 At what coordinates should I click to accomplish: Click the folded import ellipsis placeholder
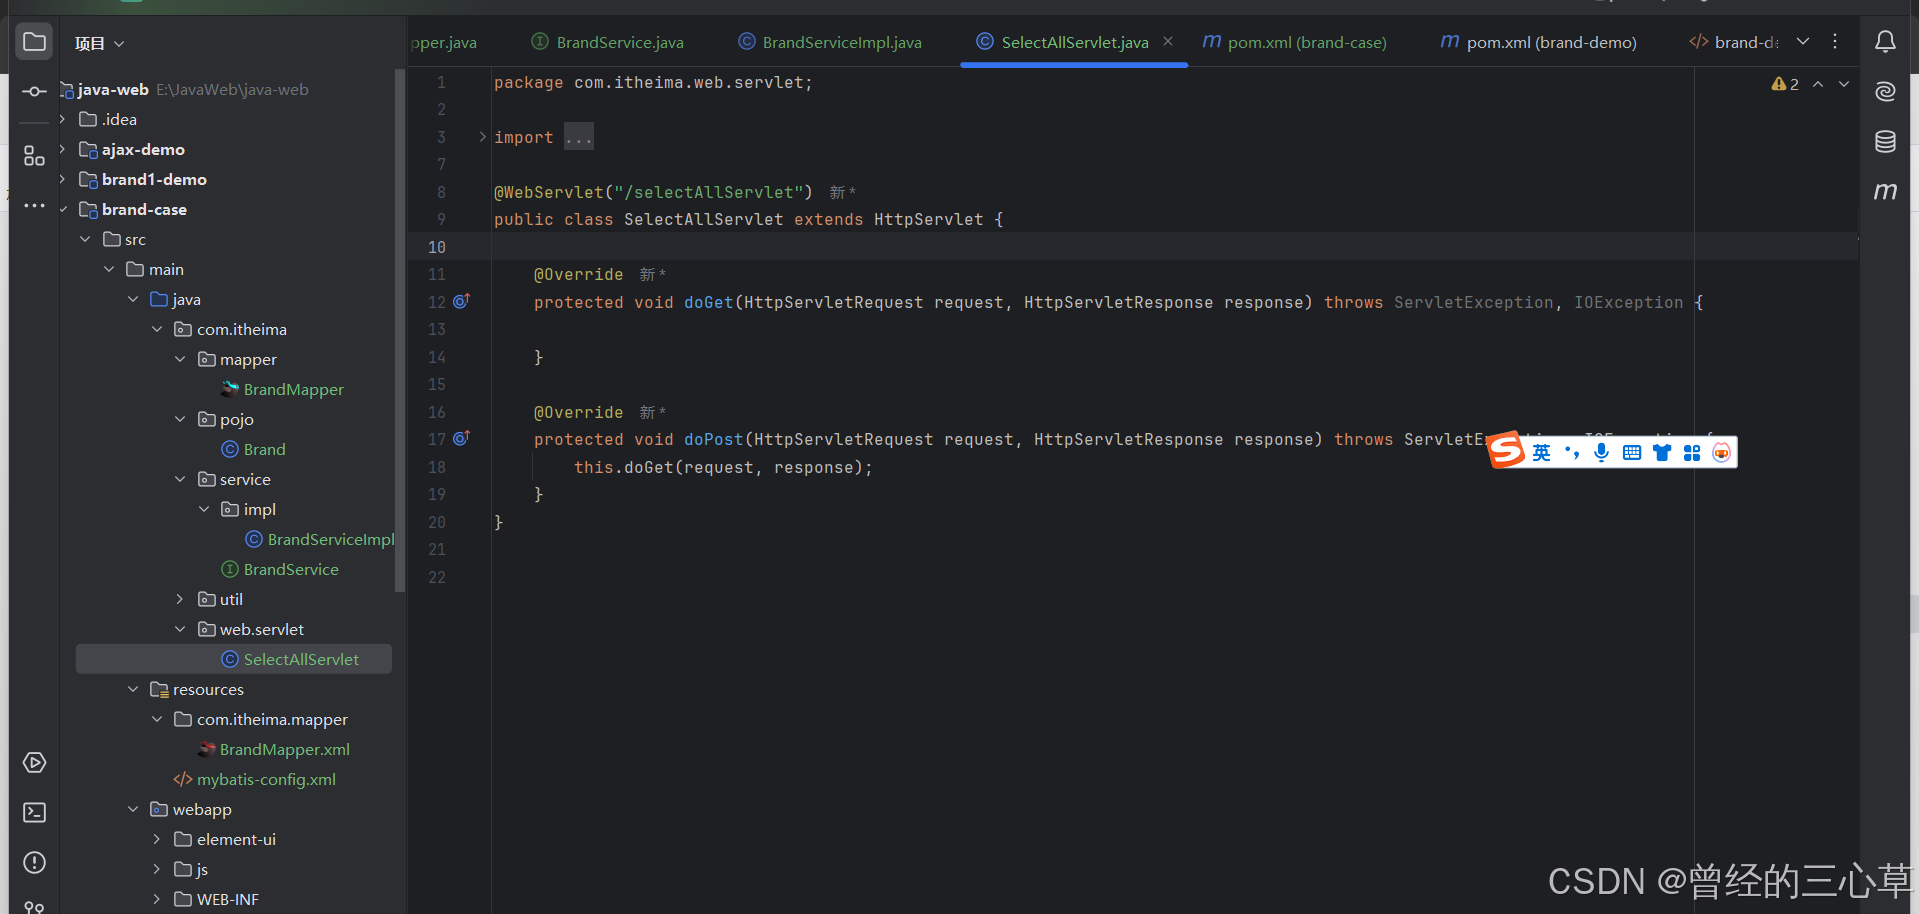(x=579, y=137)
